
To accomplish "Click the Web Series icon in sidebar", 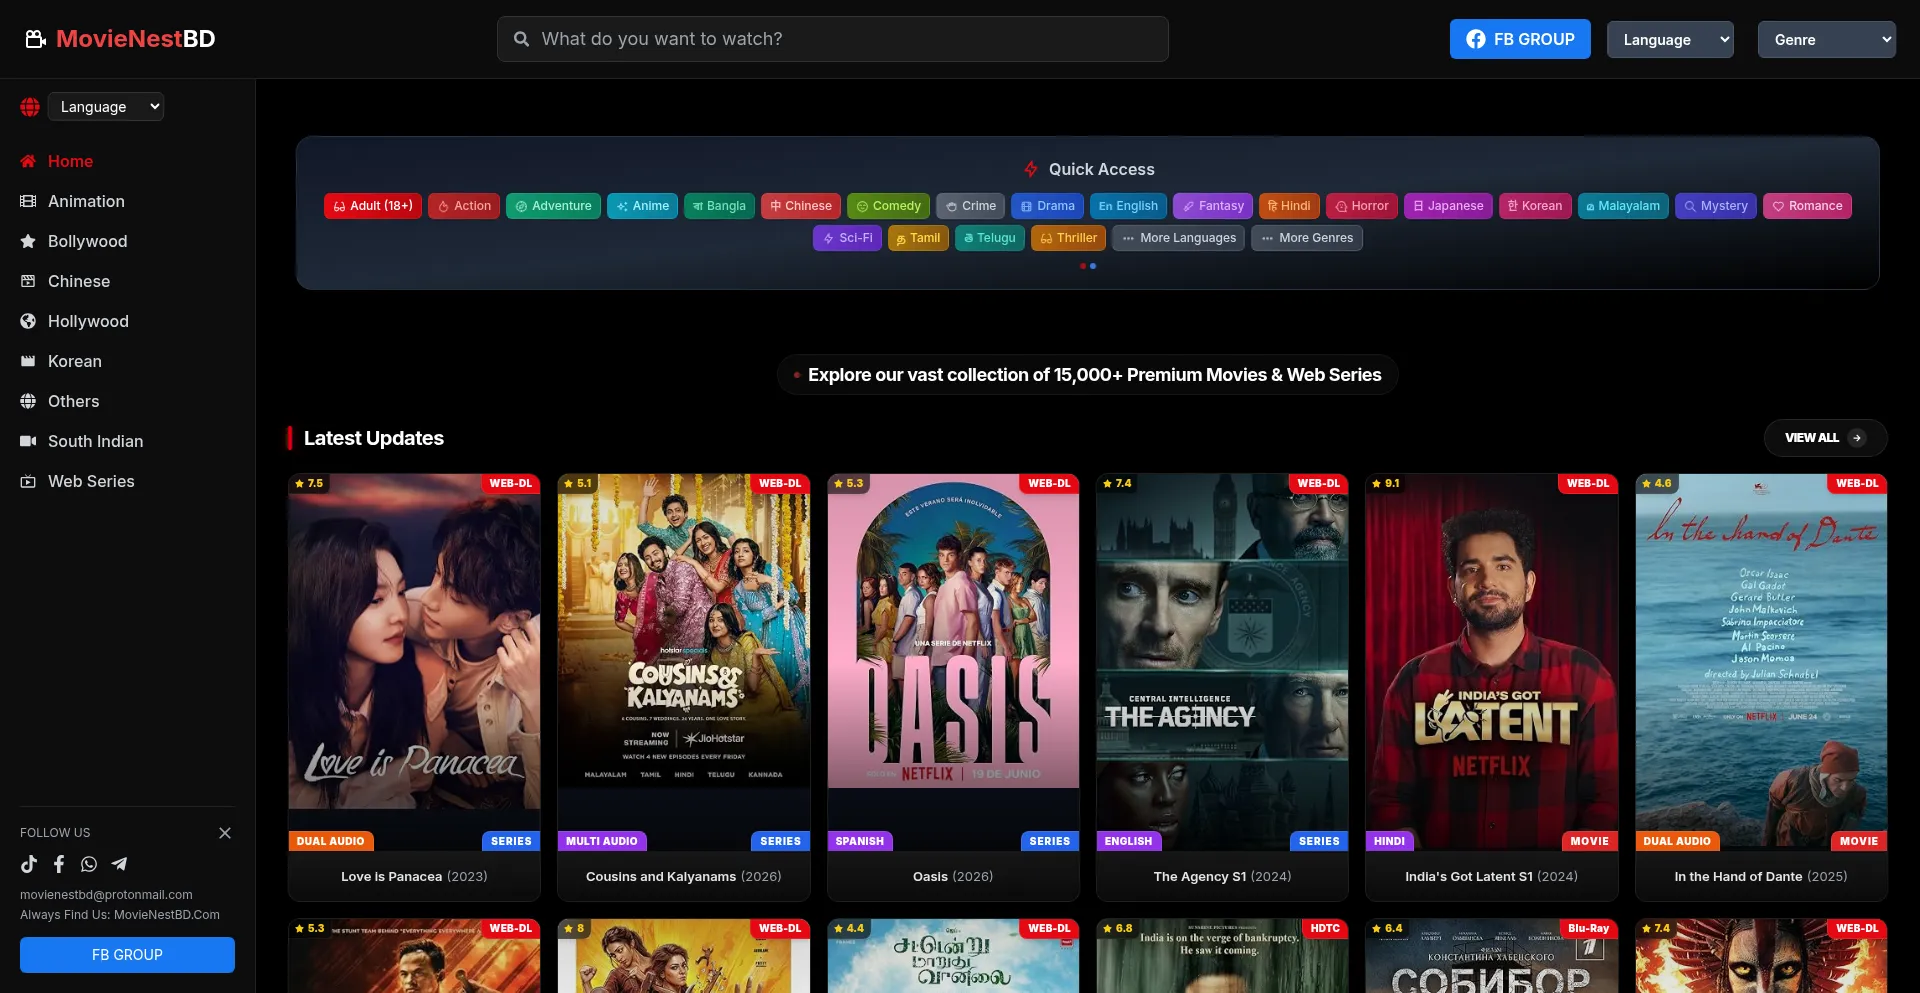I will (x=28, y=481).
